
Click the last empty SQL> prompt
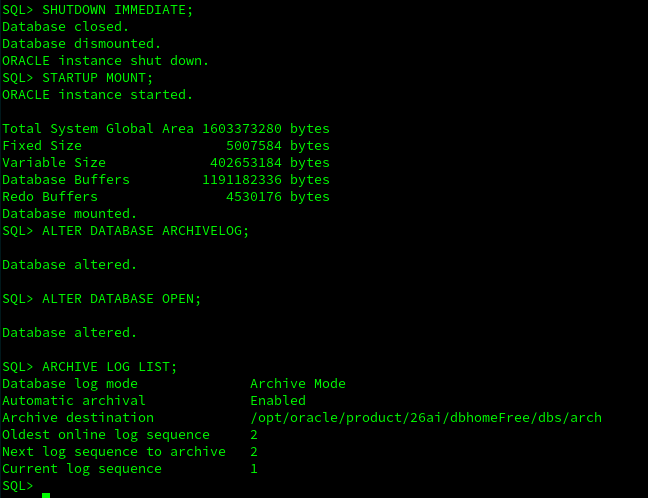(x=17, y=486)
